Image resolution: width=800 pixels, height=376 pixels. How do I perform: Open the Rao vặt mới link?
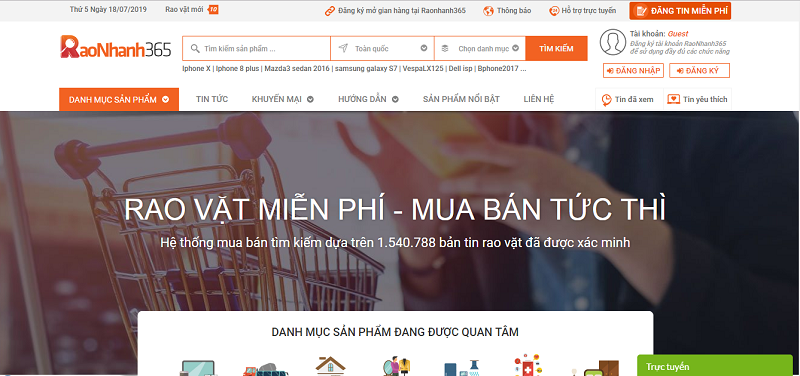[x=184, y=10]
